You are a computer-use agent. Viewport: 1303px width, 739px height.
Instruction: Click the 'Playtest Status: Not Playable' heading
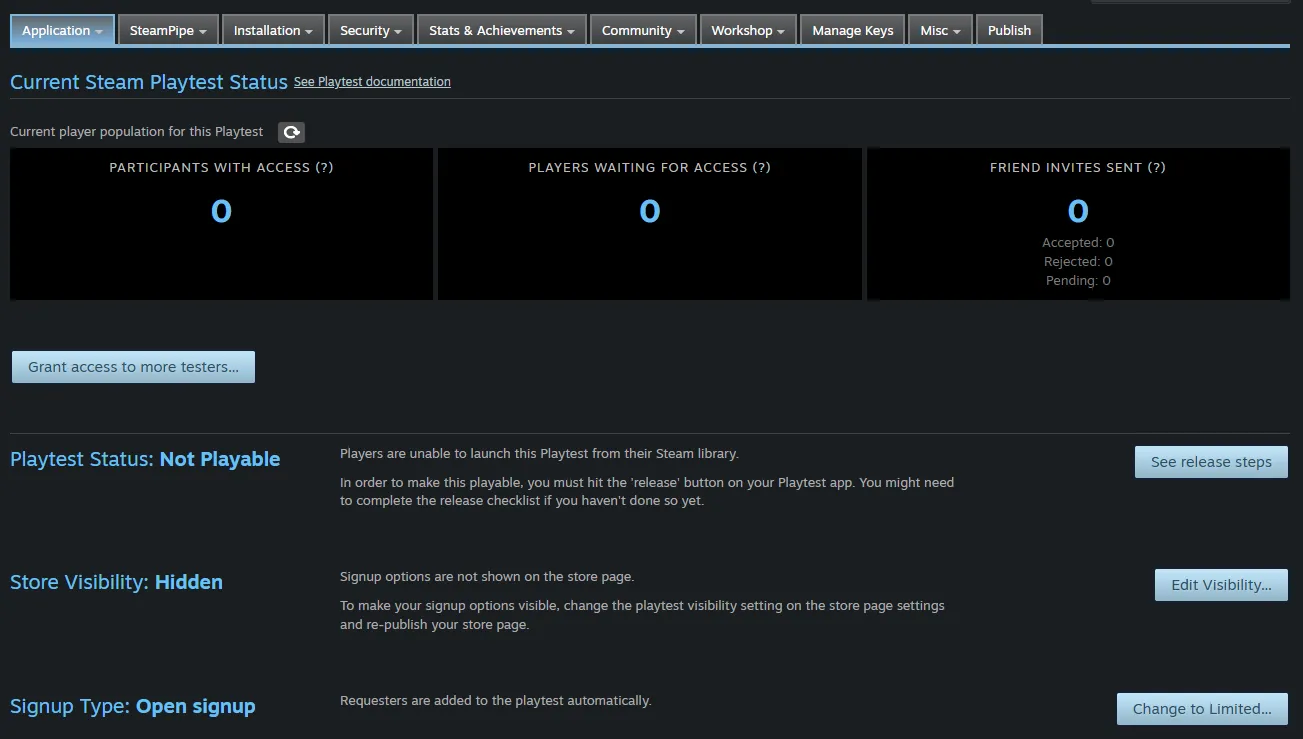click(145, 460)
